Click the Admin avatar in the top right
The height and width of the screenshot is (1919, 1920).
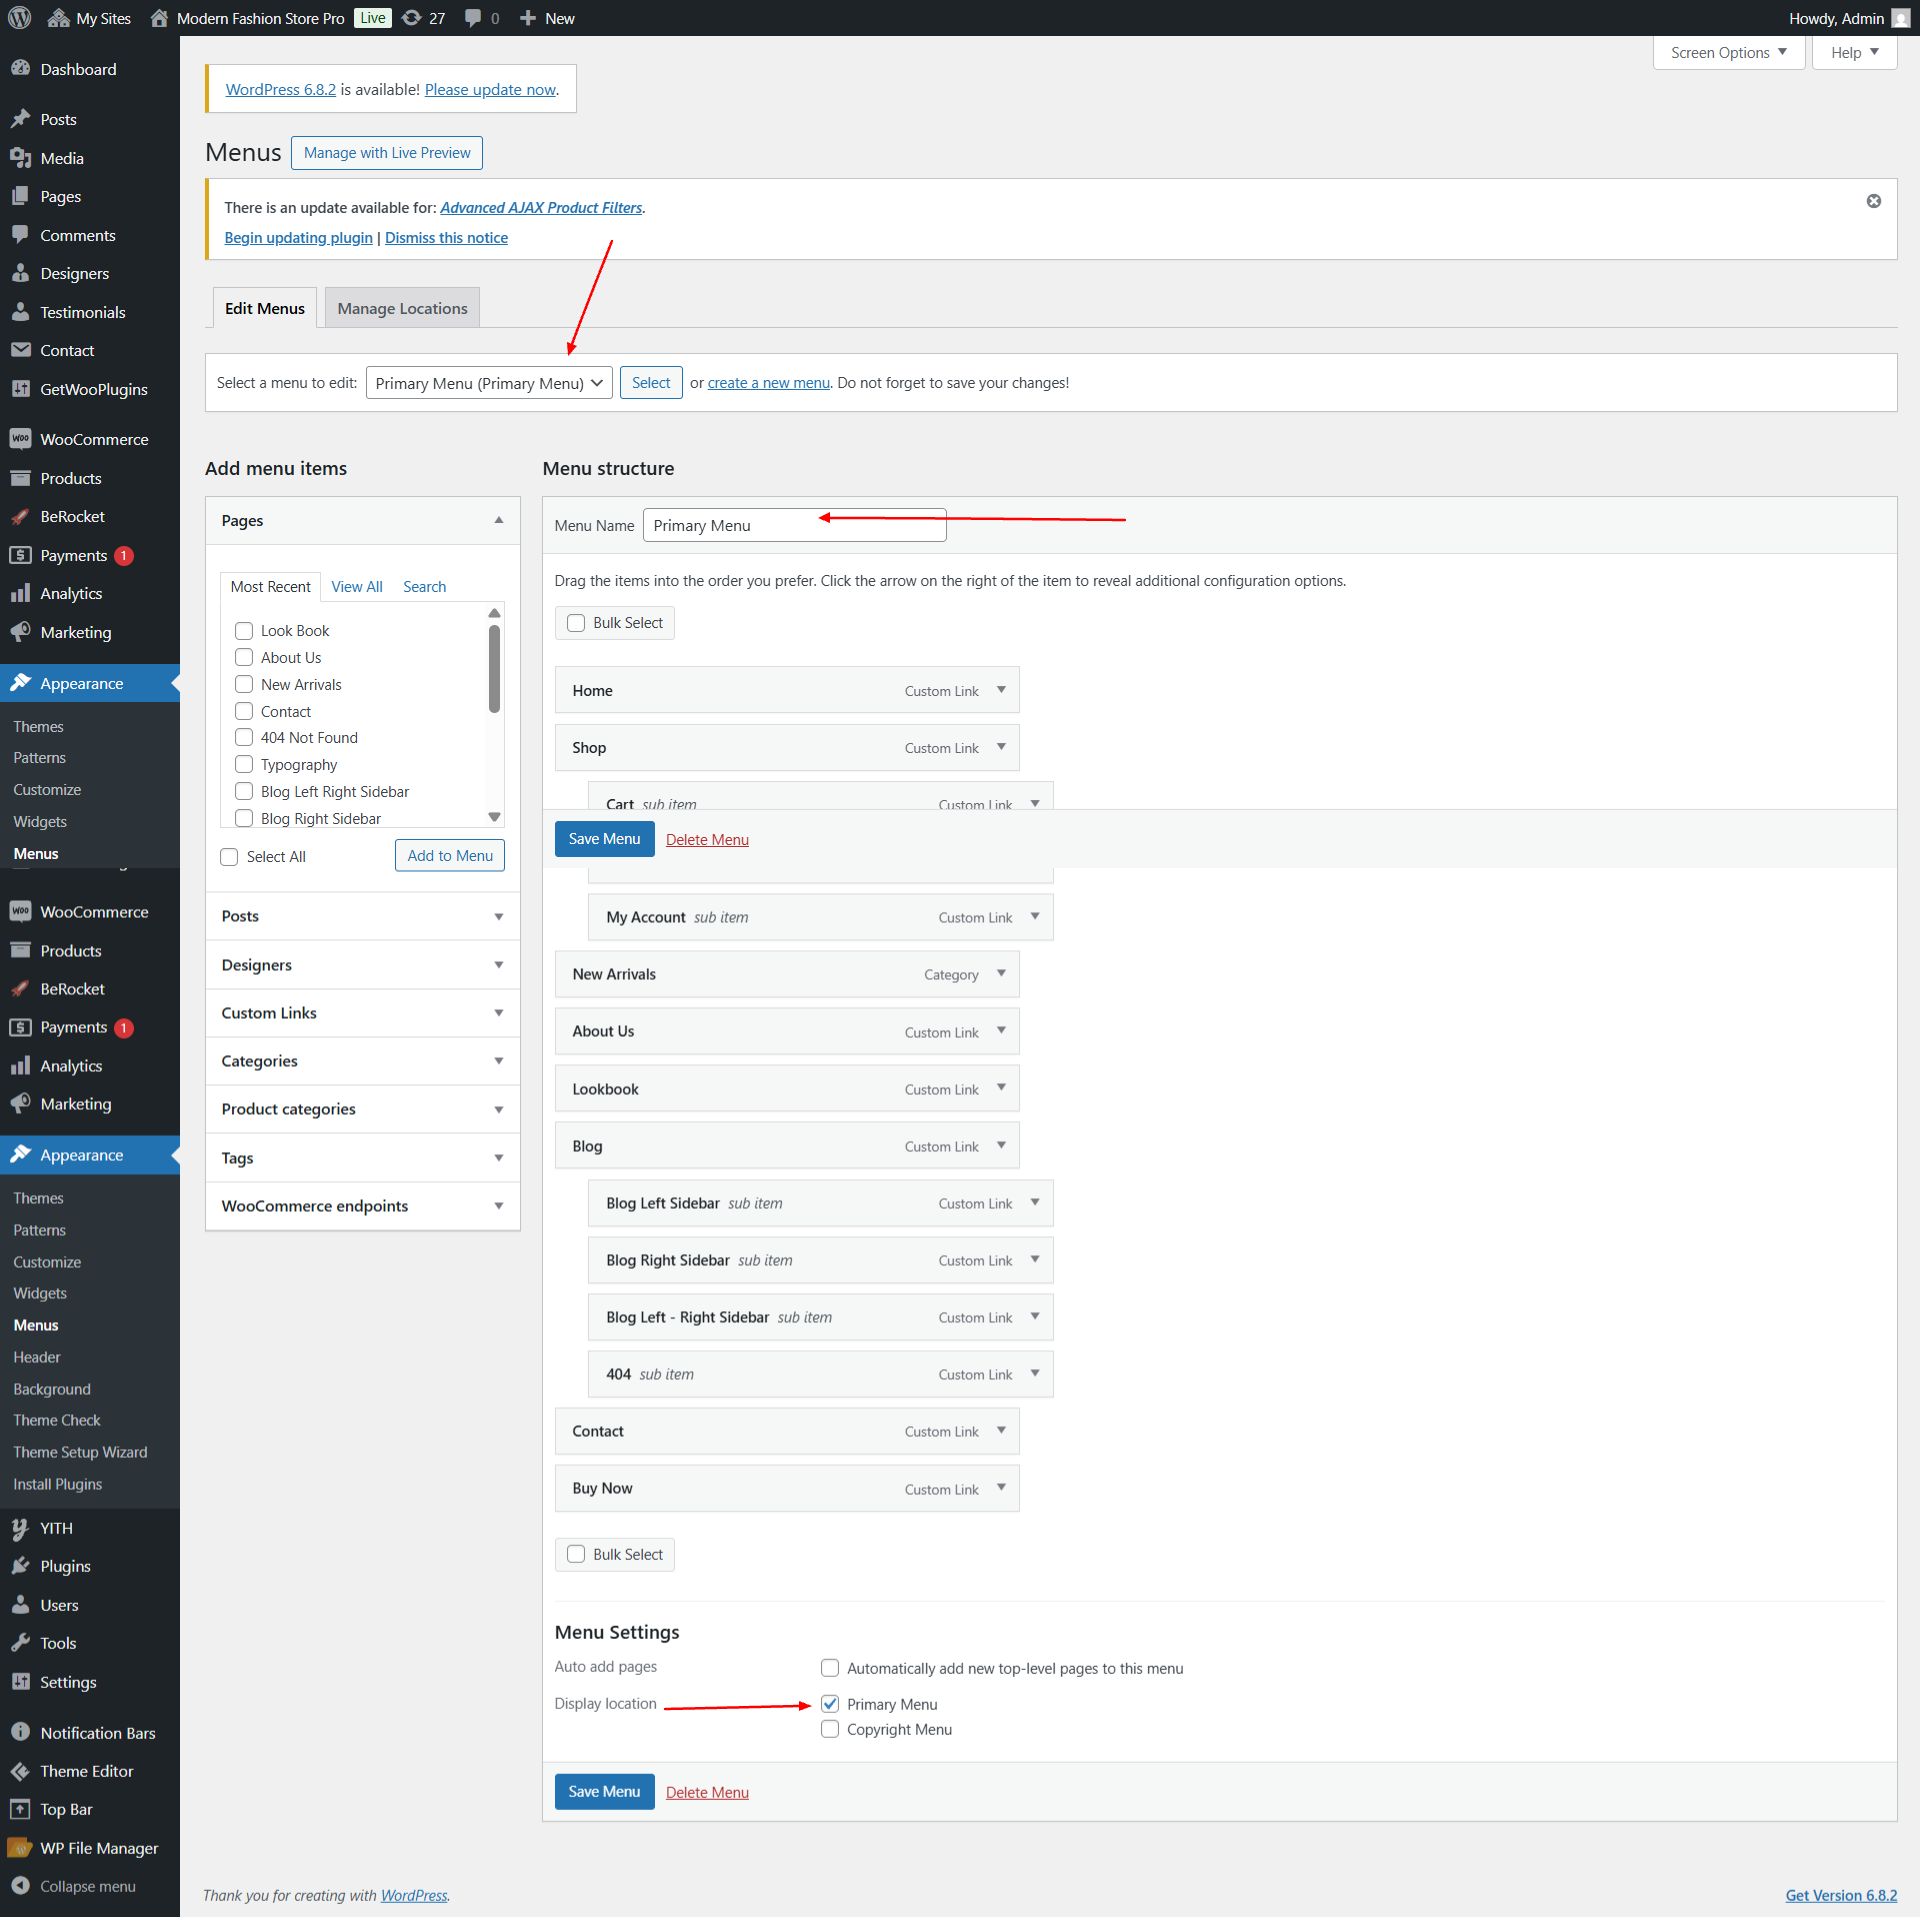coord(1901,18)
